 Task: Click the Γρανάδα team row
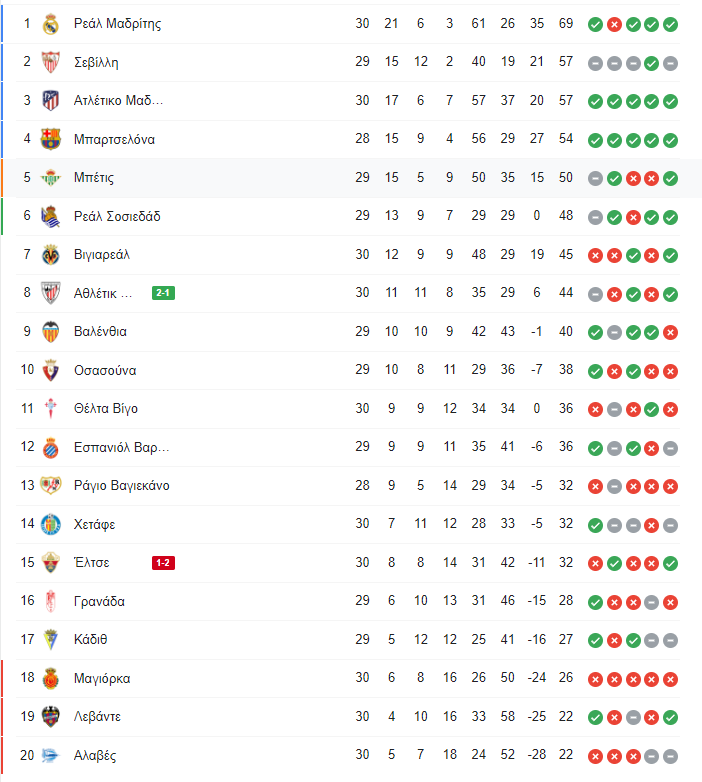[x=348, y=601]
